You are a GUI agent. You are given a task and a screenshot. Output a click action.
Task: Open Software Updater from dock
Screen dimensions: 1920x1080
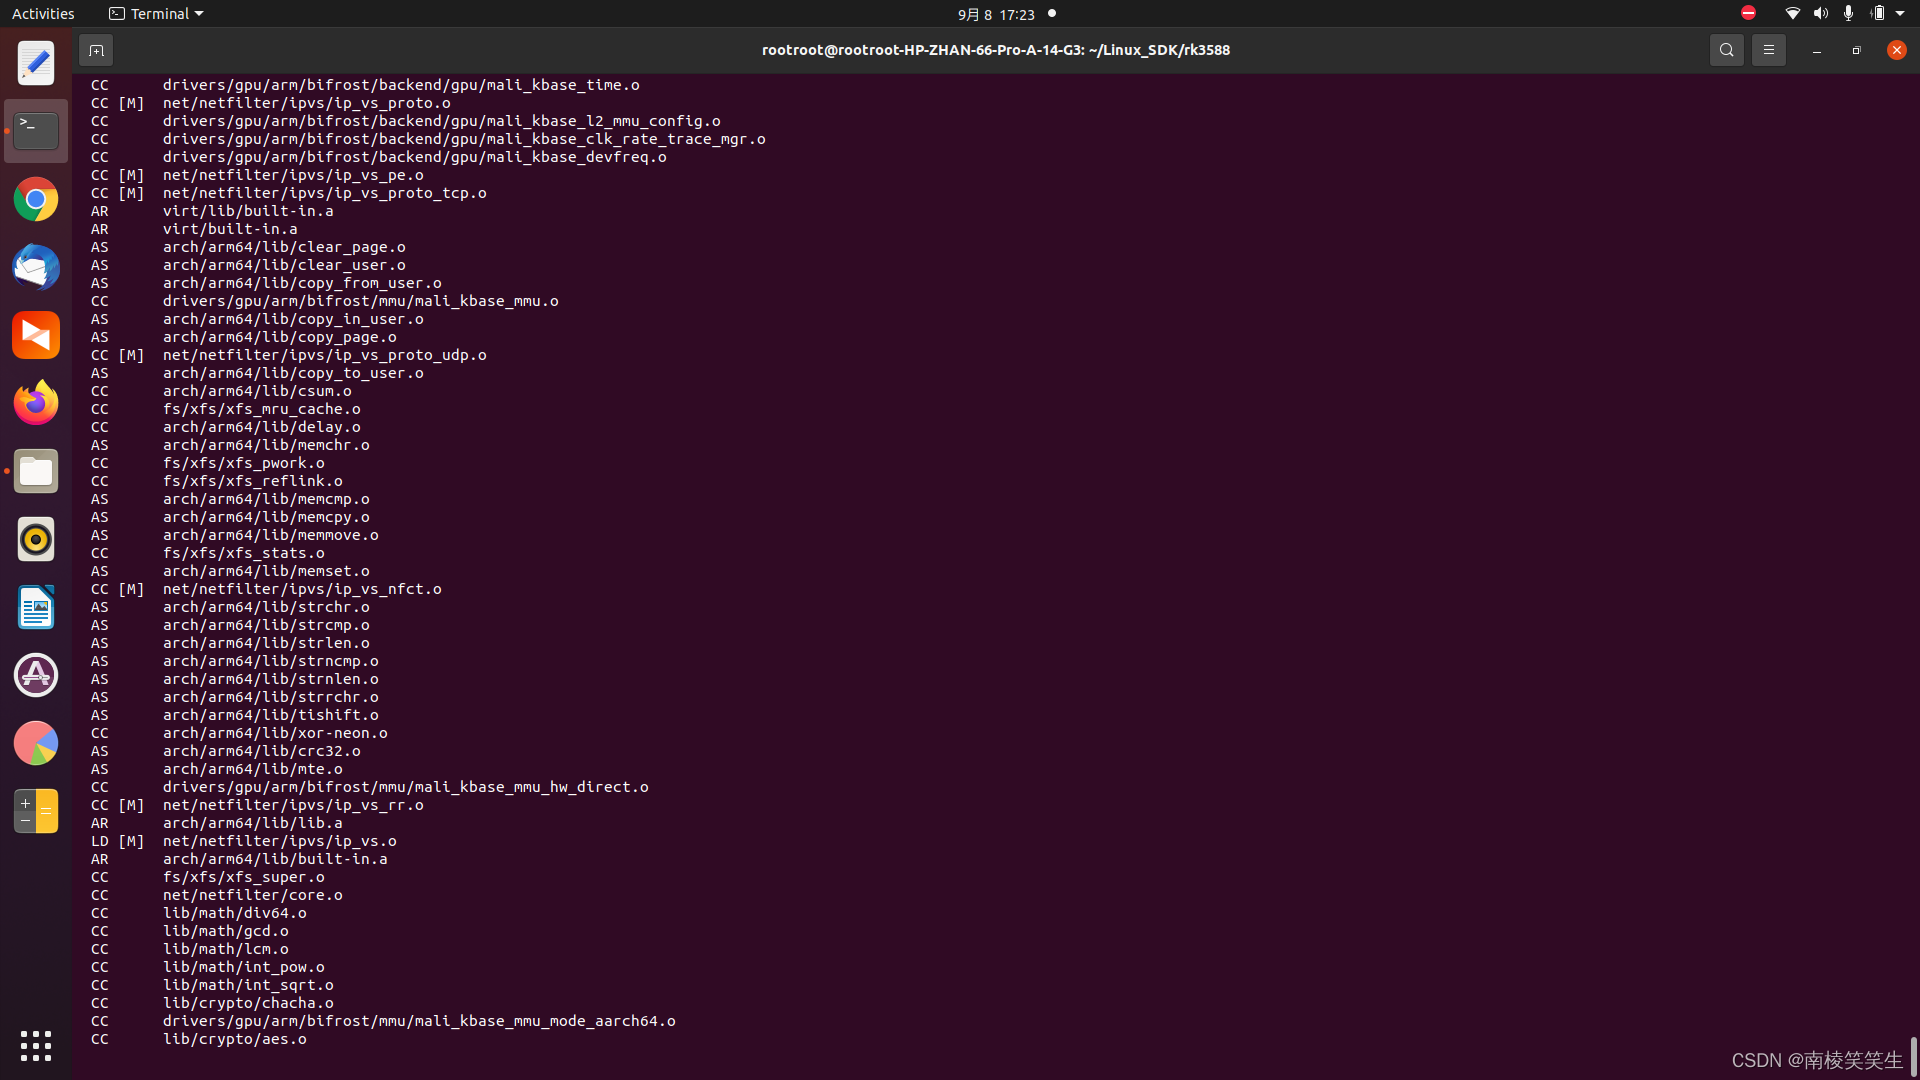pyautogui.click(x=36, y=675)
